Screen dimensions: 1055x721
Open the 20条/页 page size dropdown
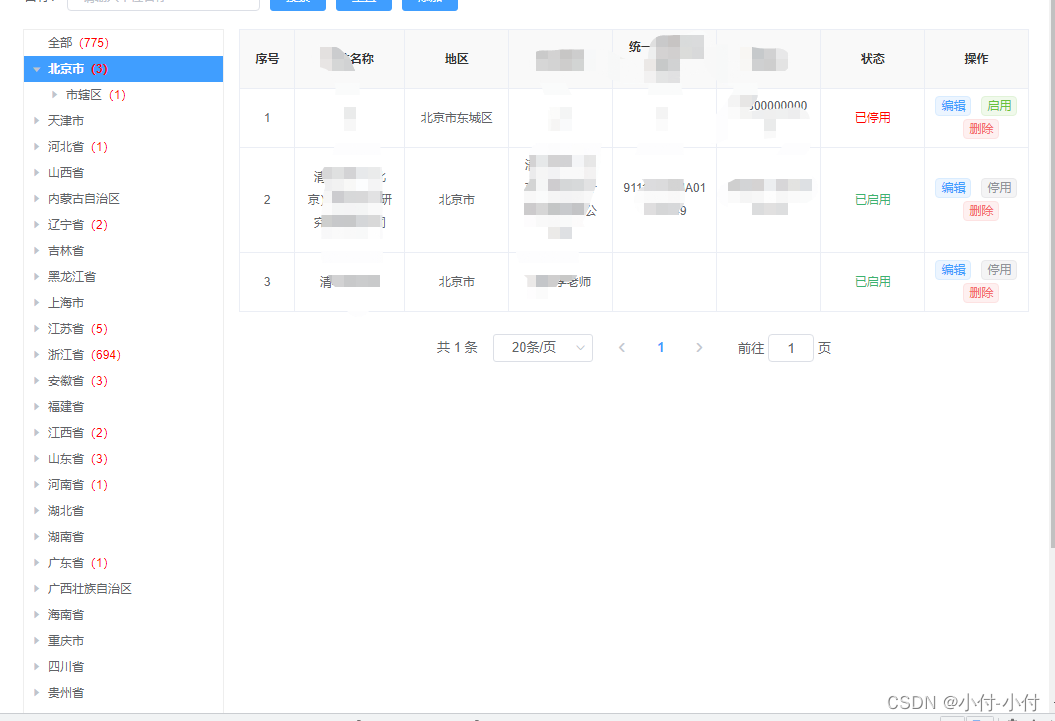coord(543,347)
